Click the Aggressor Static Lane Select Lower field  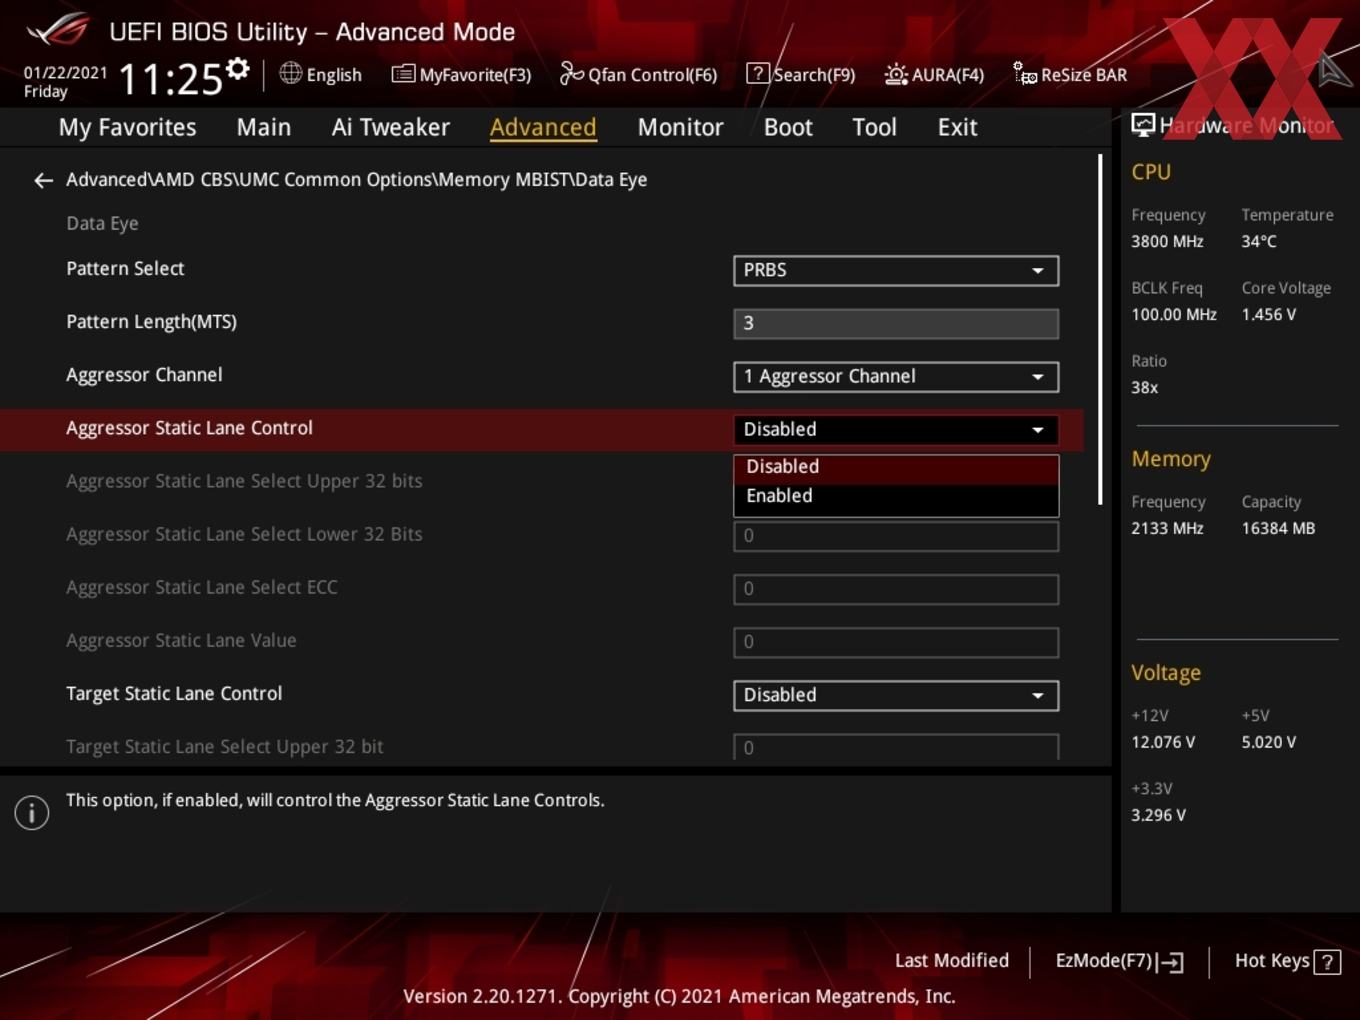(x=896, y=536)
